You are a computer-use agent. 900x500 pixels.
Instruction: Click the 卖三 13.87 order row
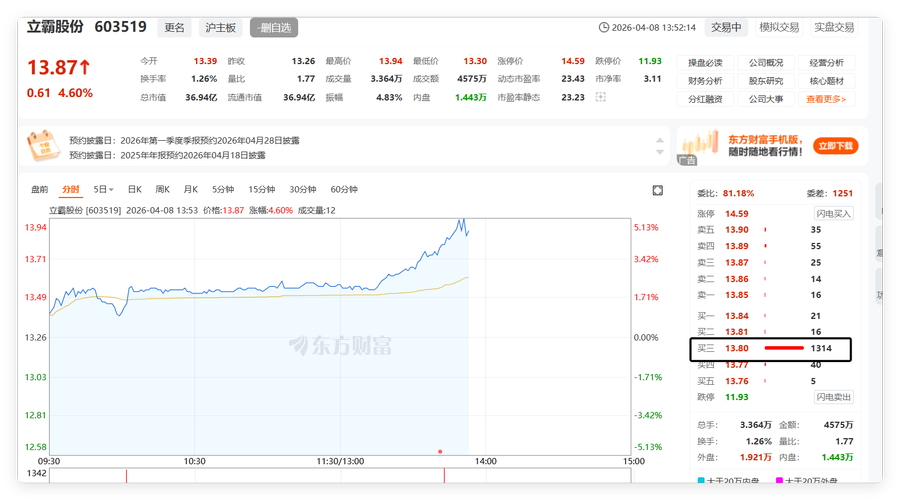click(773, 262)
